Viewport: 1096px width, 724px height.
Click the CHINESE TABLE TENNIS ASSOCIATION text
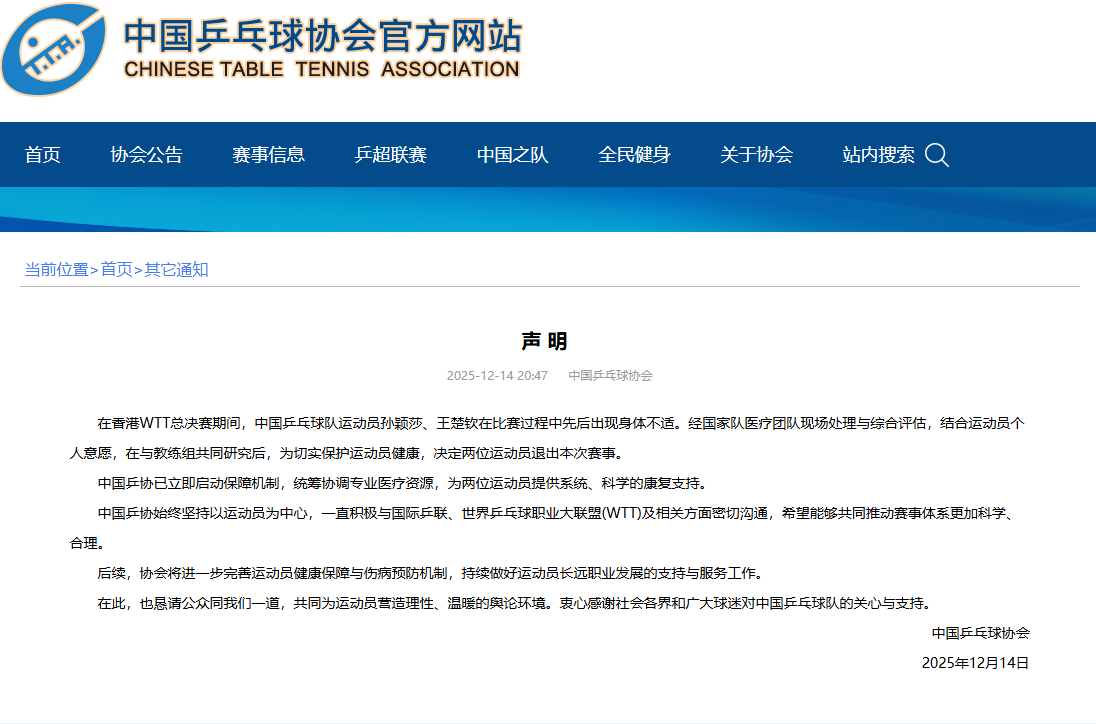click(321, 70)
